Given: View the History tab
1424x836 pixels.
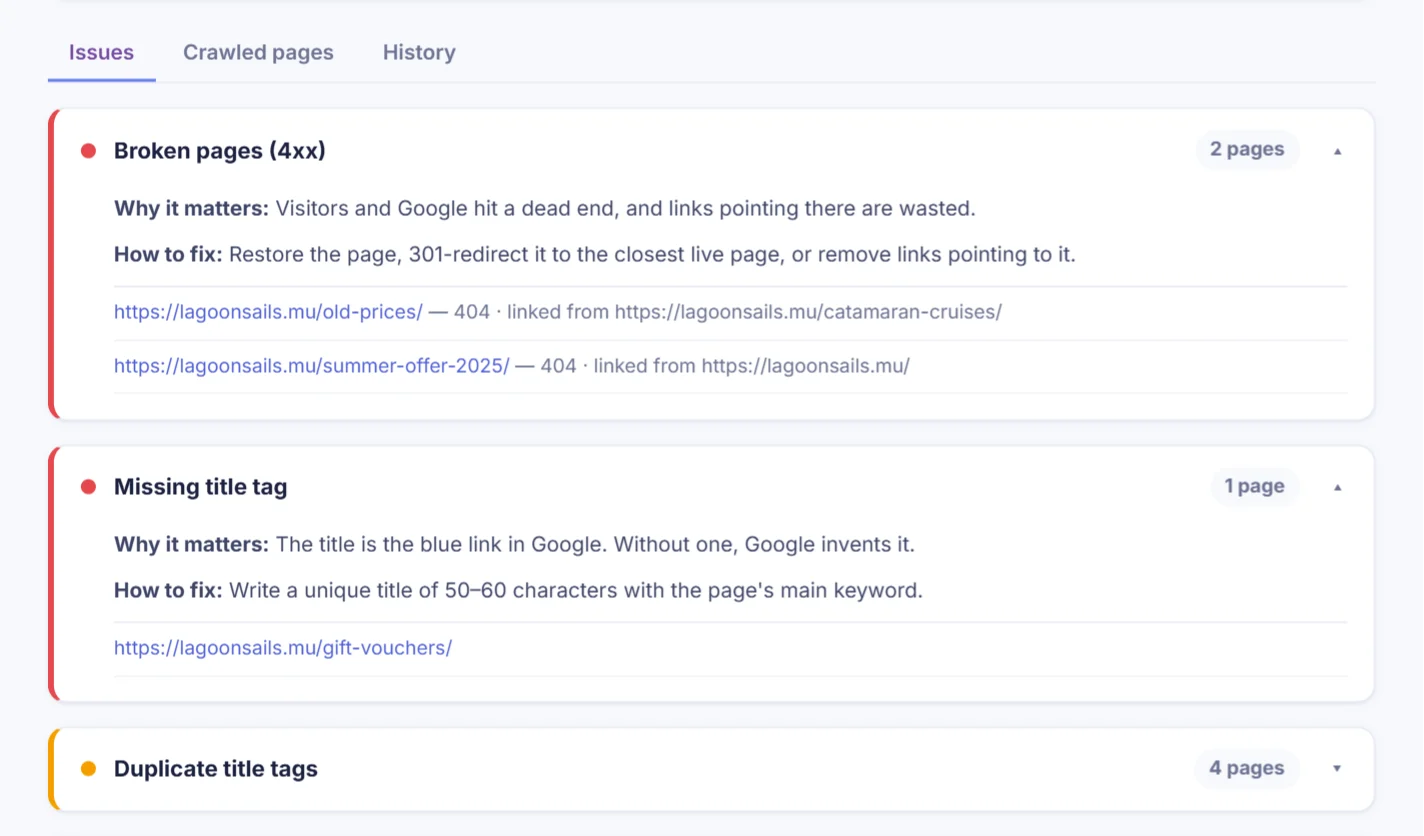Looking at the screenshot, I should point(419,53).
